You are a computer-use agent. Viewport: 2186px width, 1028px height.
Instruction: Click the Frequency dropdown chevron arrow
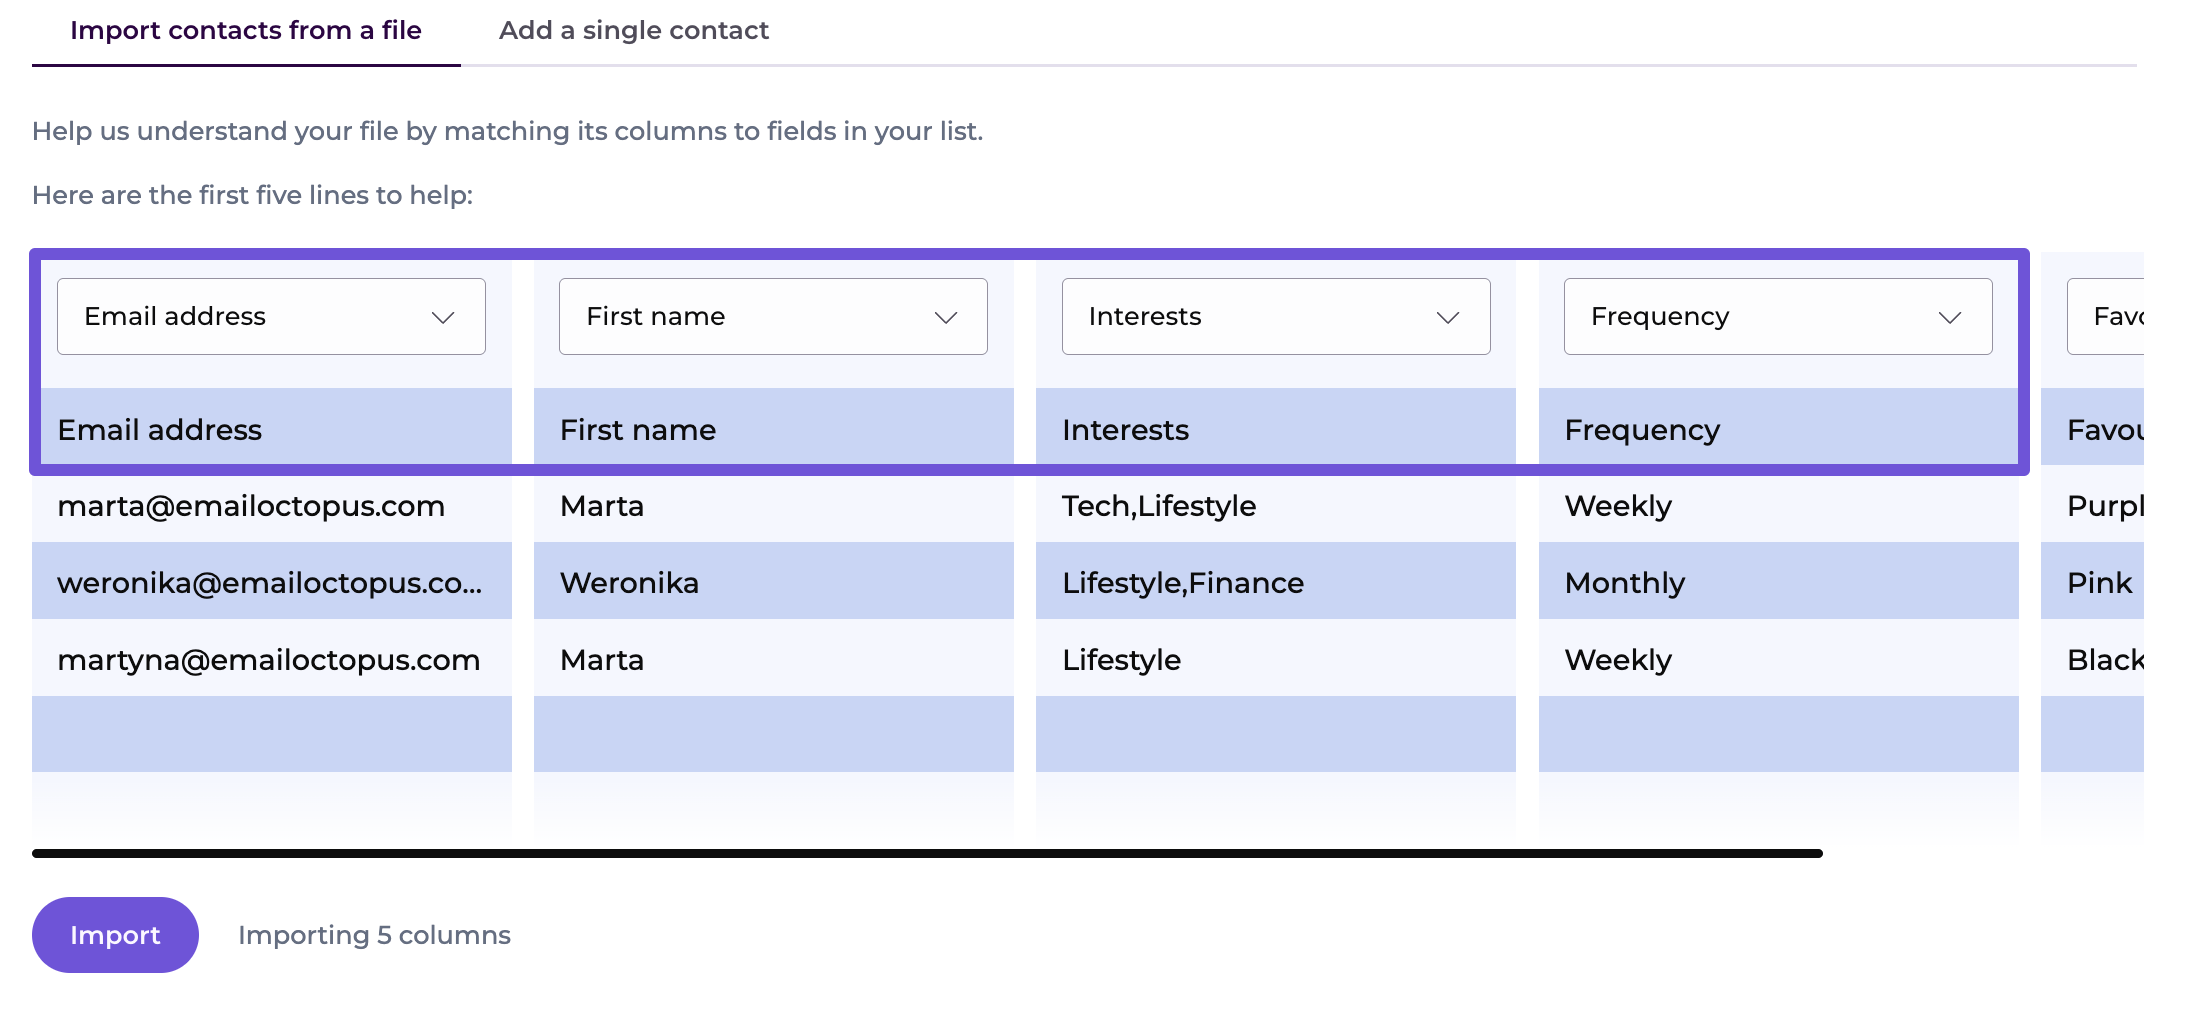click(x=1950, y=317)
